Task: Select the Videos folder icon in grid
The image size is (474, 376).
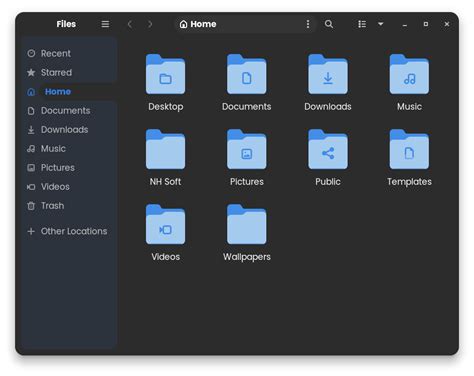Action: click(165, 224)
